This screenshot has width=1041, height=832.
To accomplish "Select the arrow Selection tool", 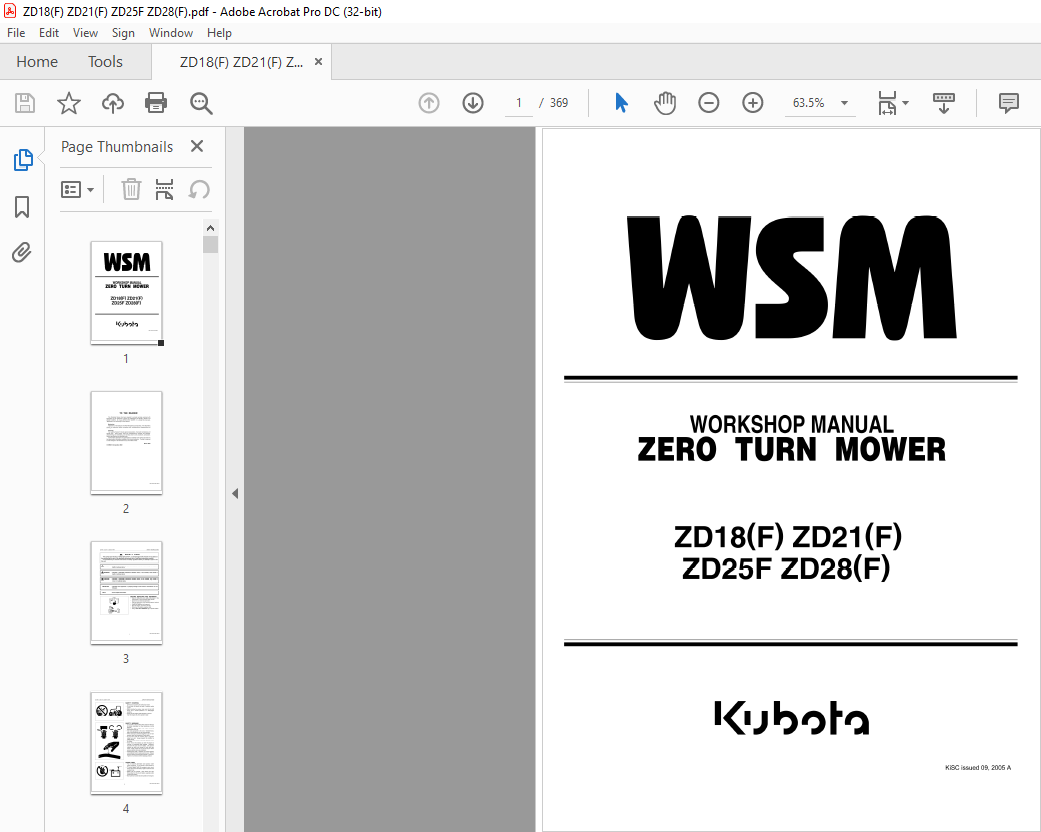I will 621,103.
